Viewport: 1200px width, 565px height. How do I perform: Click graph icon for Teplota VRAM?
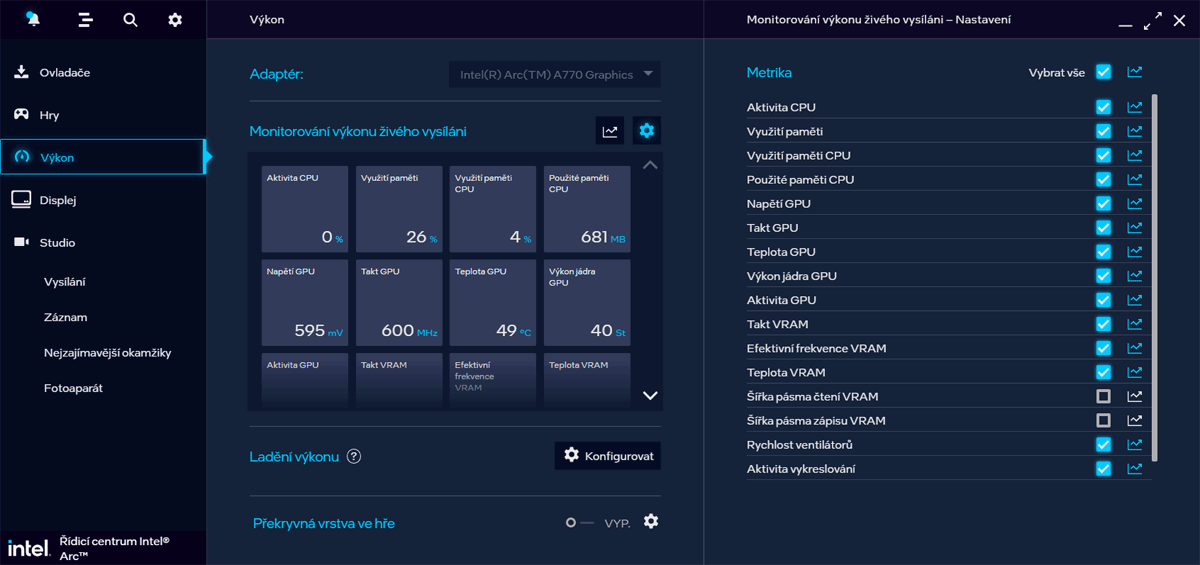click(x=1135, y=372)
